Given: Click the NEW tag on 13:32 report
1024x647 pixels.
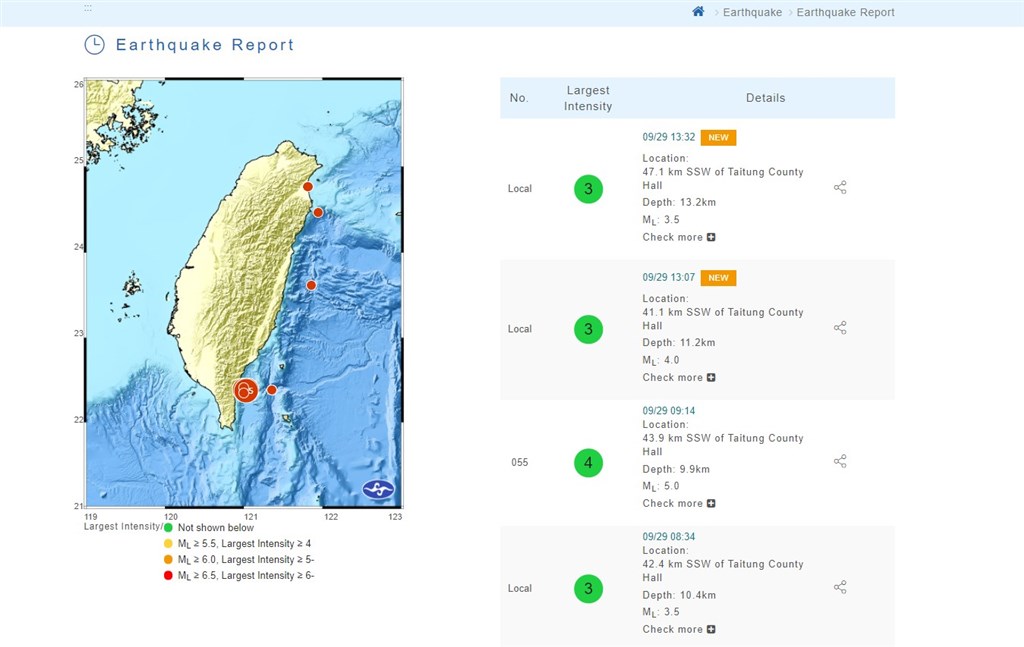Looking at the screenshot, I should [x=718, y=138].
